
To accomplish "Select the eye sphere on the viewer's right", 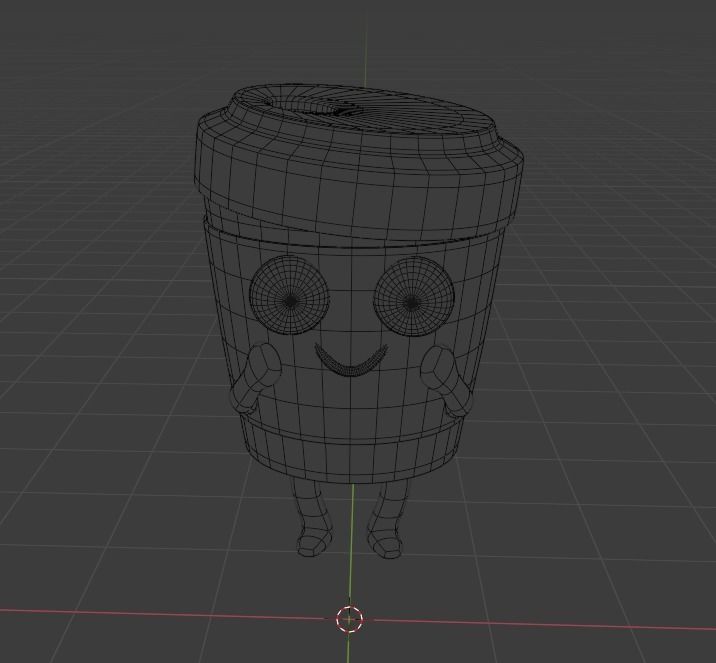I will (x=414, y=297).
